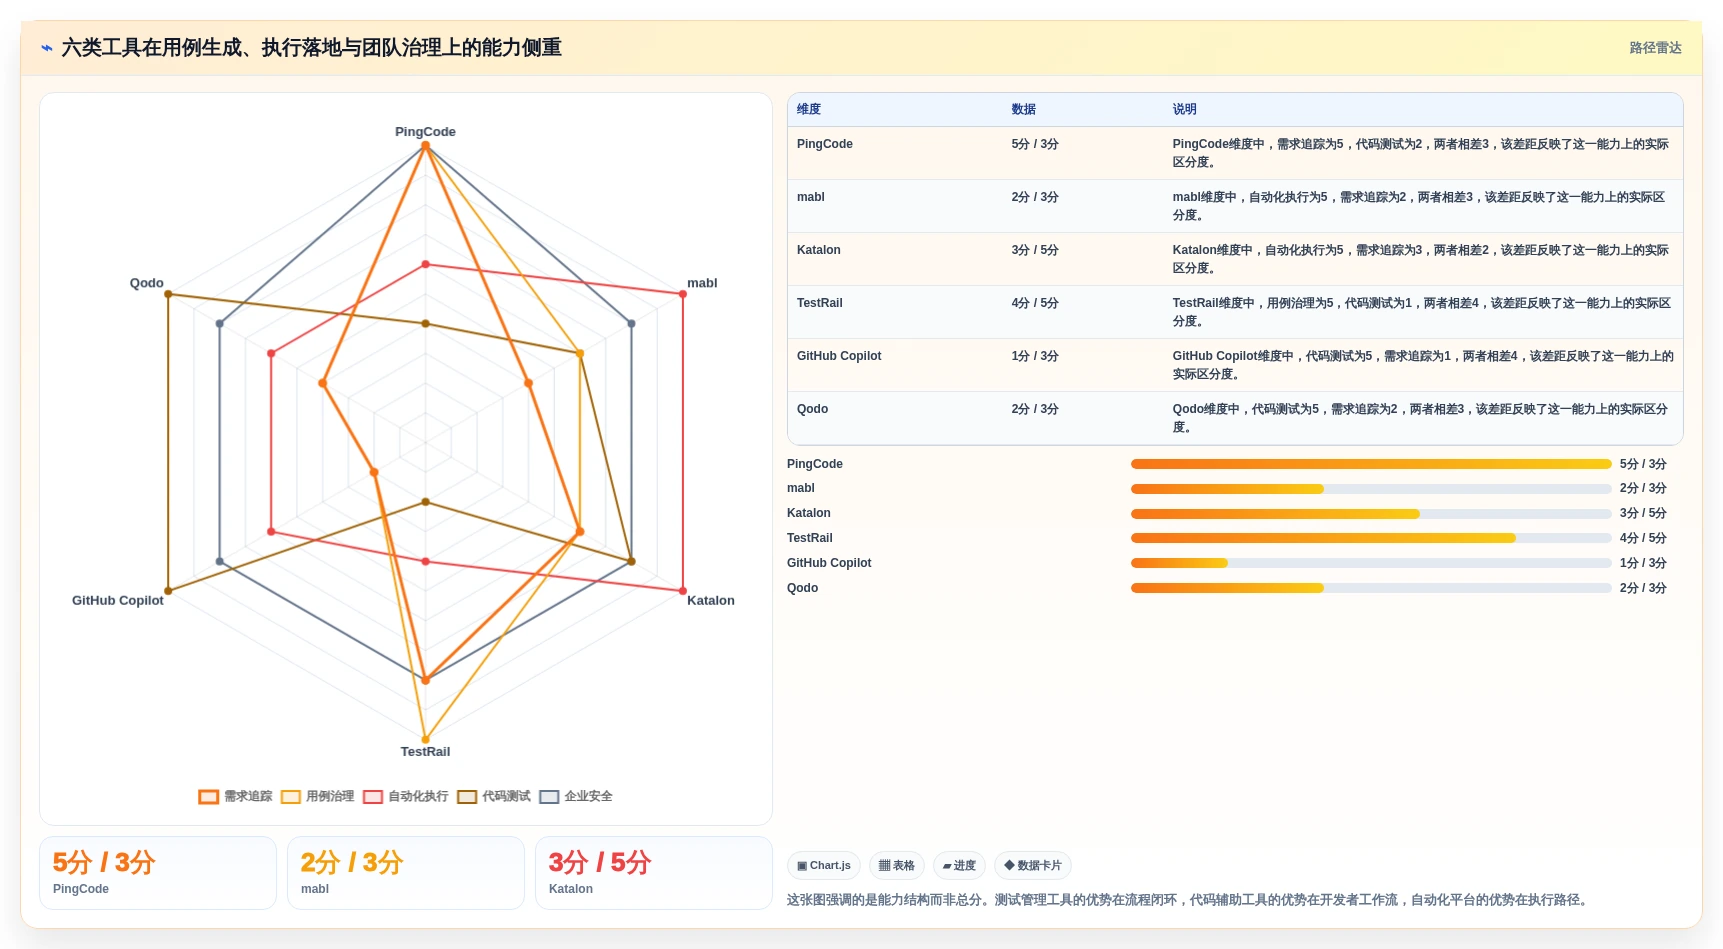1723x949 pixels.
Task: Click the mabl axis label on radar
Action: (702, 283)
